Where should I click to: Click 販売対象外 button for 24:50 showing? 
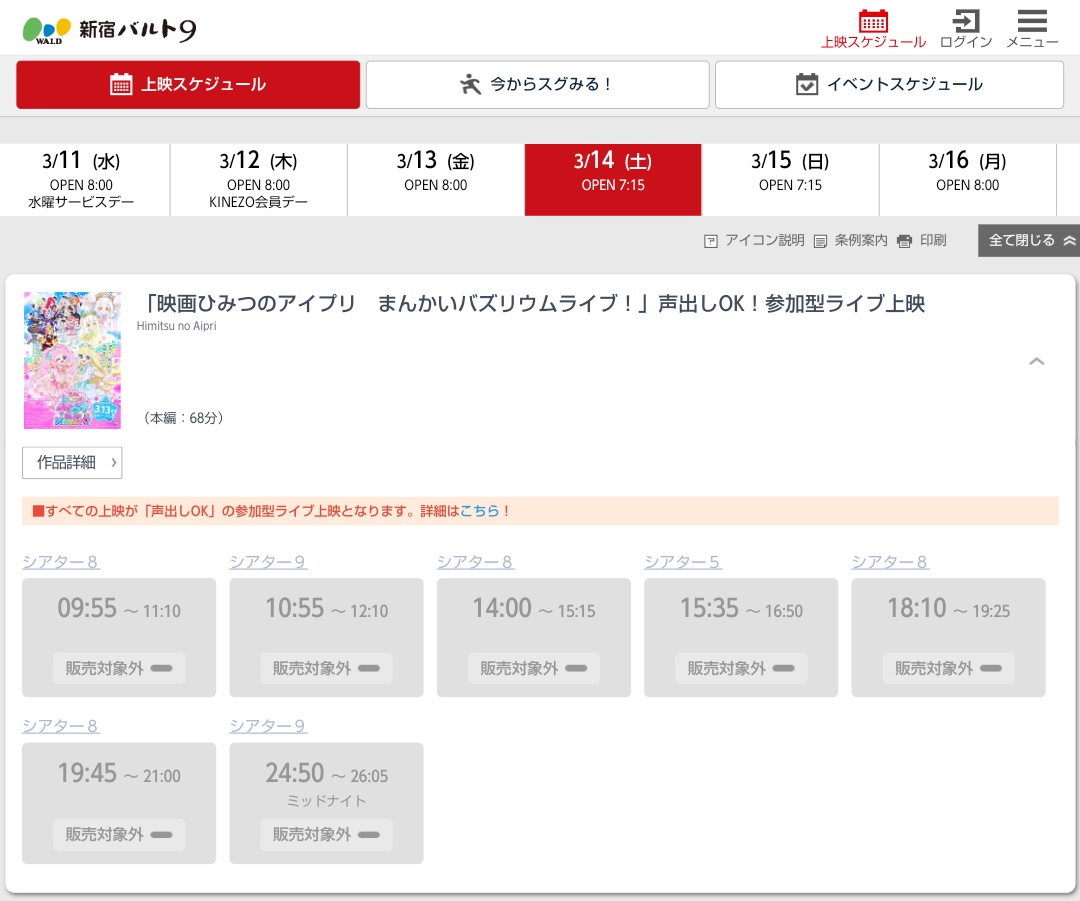(x=326, y=835)
